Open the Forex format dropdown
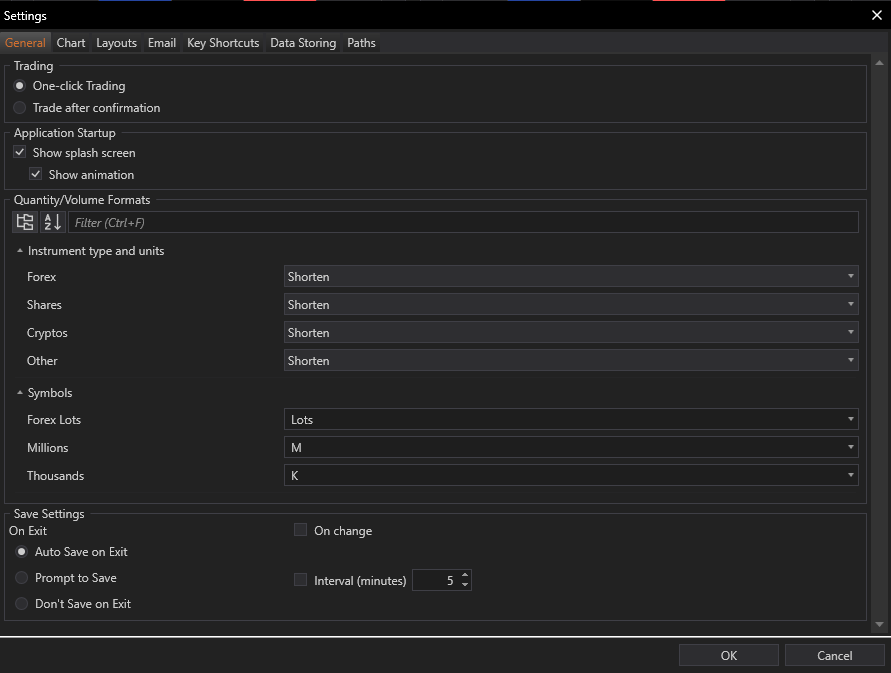This screenshot has height=673, width=891. (x=571, y=277)
